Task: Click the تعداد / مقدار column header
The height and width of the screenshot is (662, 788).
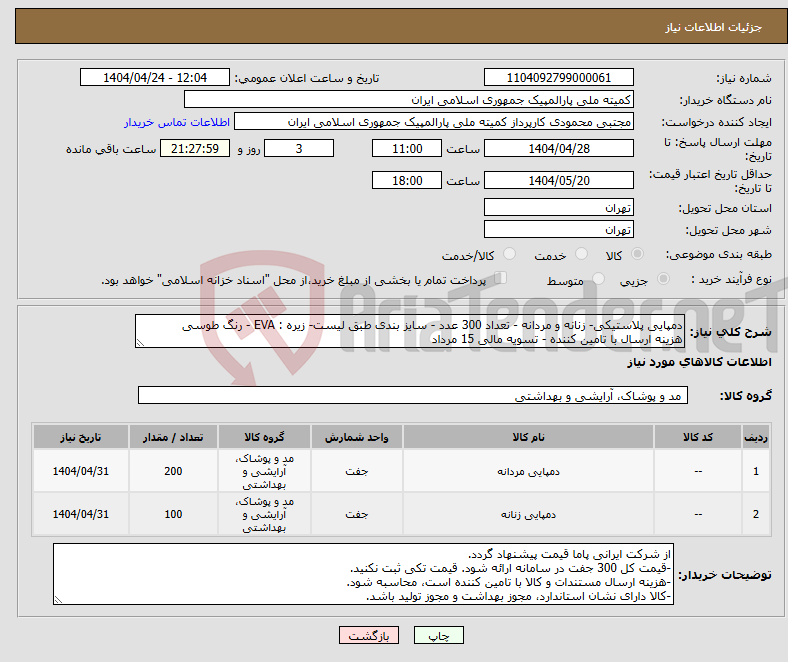Action: [173, 437]
